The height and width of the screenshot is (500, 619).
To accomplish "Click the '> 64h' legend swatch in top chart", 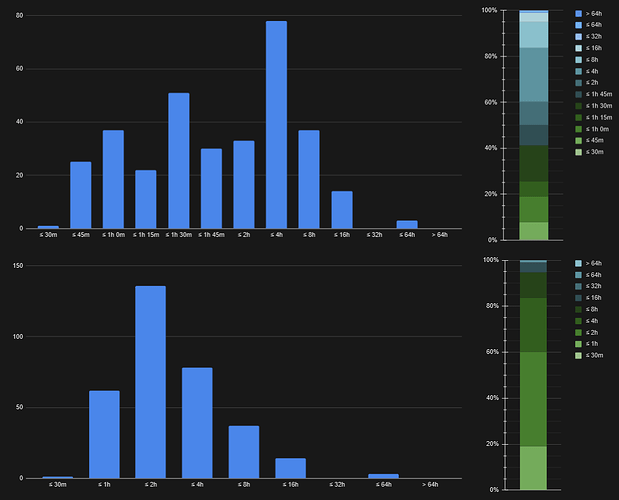I will (x=579, y=14).
